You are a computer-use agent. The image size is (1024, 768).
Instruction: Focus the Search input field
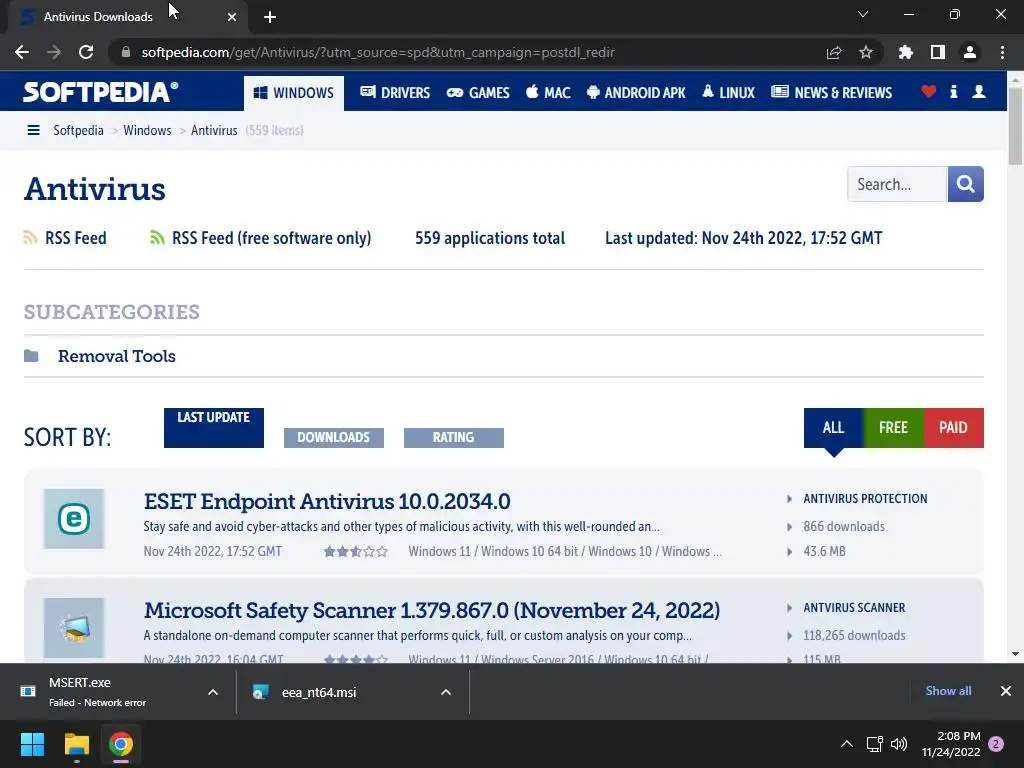[897, 184]
